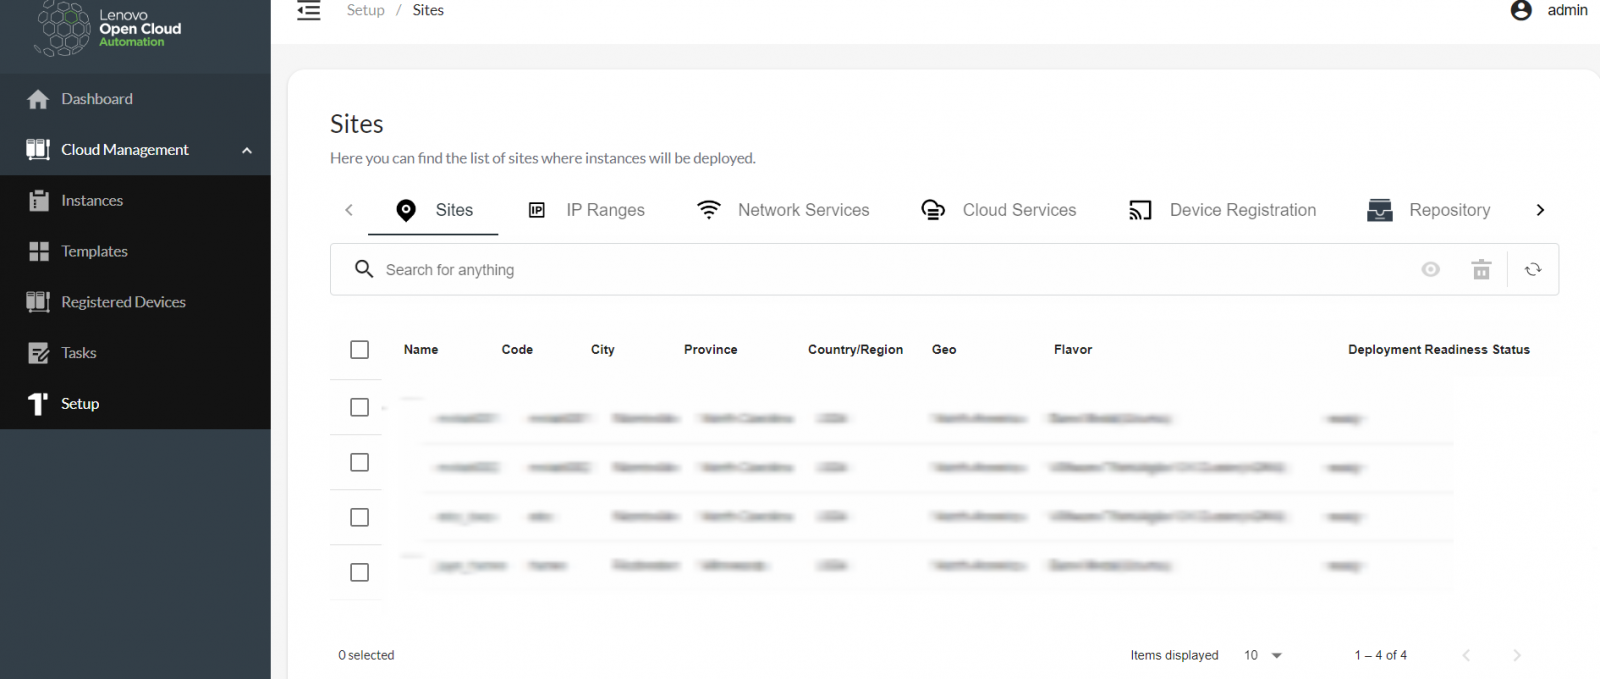Click the Templates grid icon
This screenshot has width=1600, height=679.
(x=39, y=251)
